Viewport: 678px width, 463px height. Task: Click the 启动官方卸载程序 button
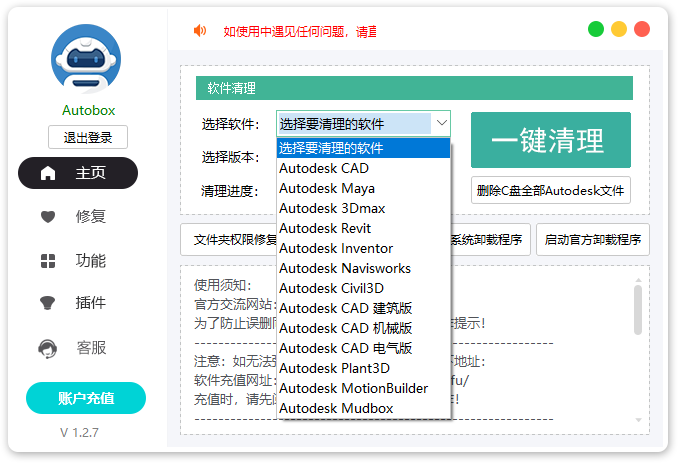[593, 239]
